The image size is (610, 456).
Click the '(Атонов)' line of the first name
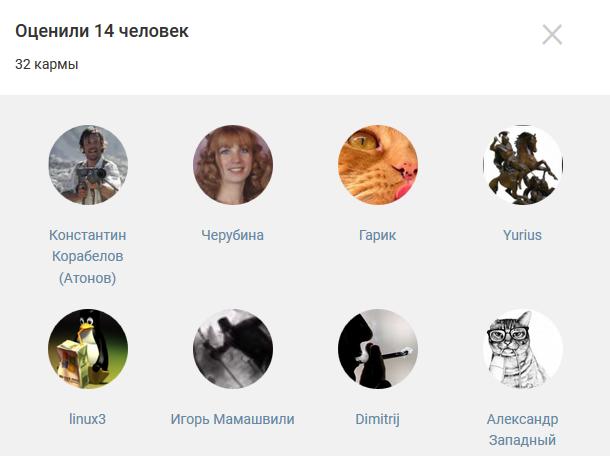88,278
